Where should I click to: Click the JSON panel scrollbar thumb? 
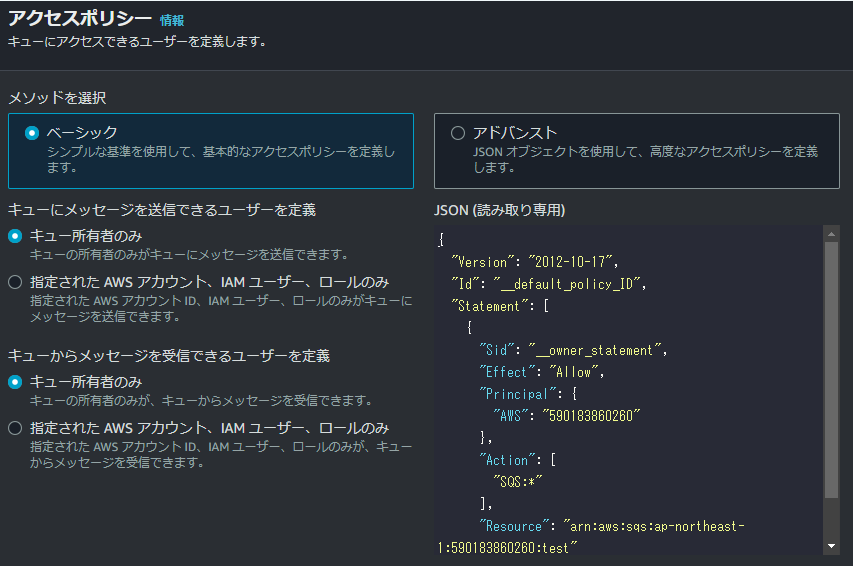coord(831,370)
